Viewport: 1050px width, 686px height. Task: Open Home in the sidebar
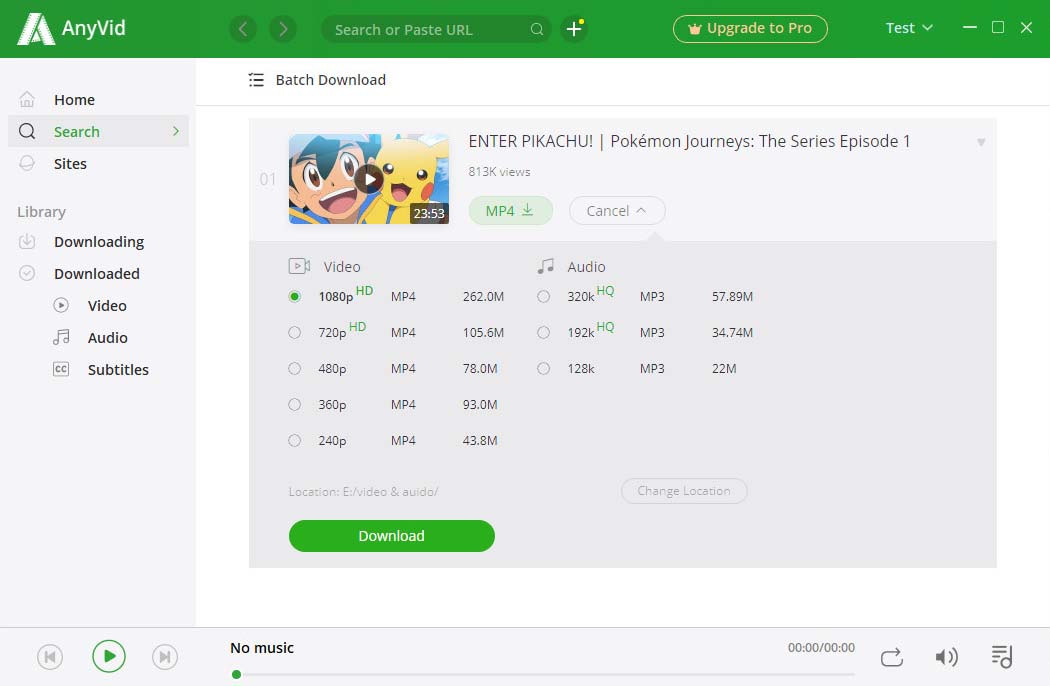[x=98, y=99]
